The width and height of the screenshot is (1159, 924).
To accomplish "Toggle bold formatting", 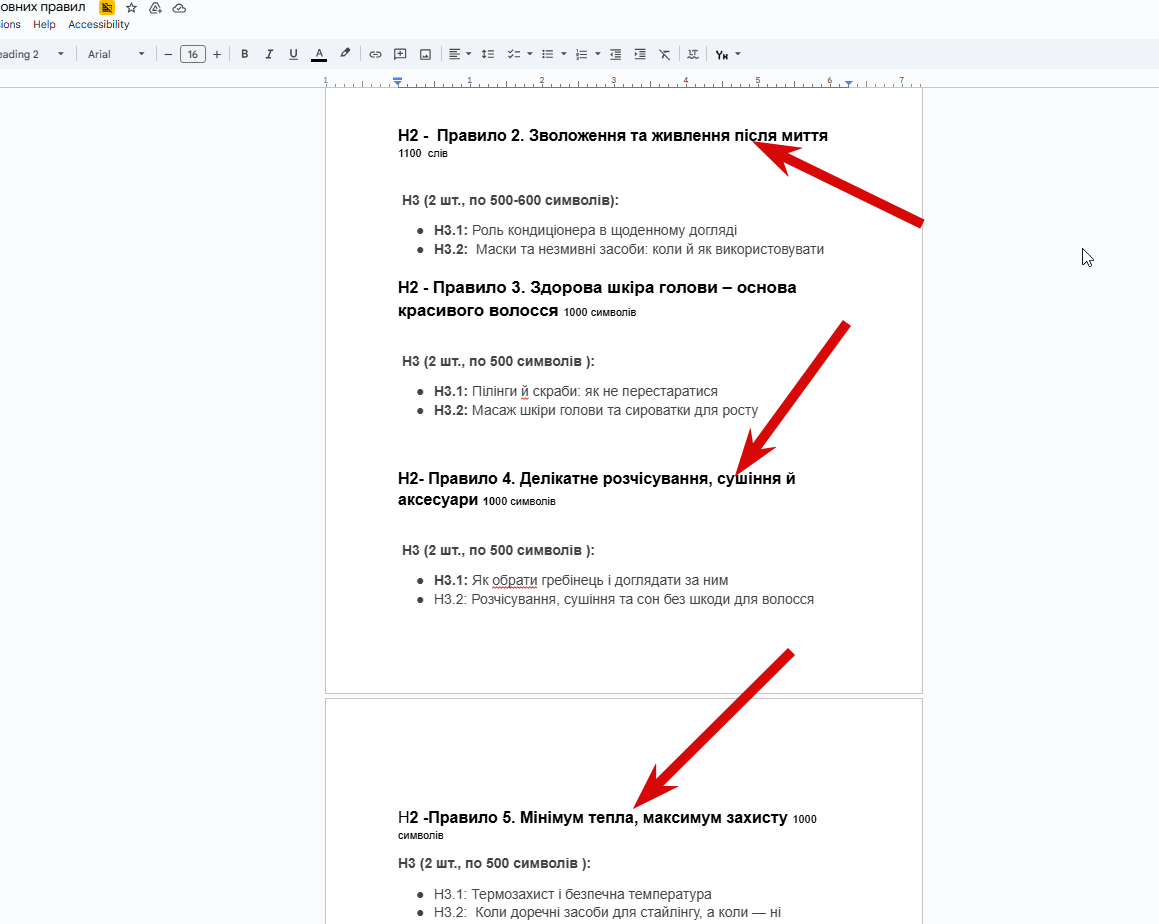I will [x=245, y=54].
